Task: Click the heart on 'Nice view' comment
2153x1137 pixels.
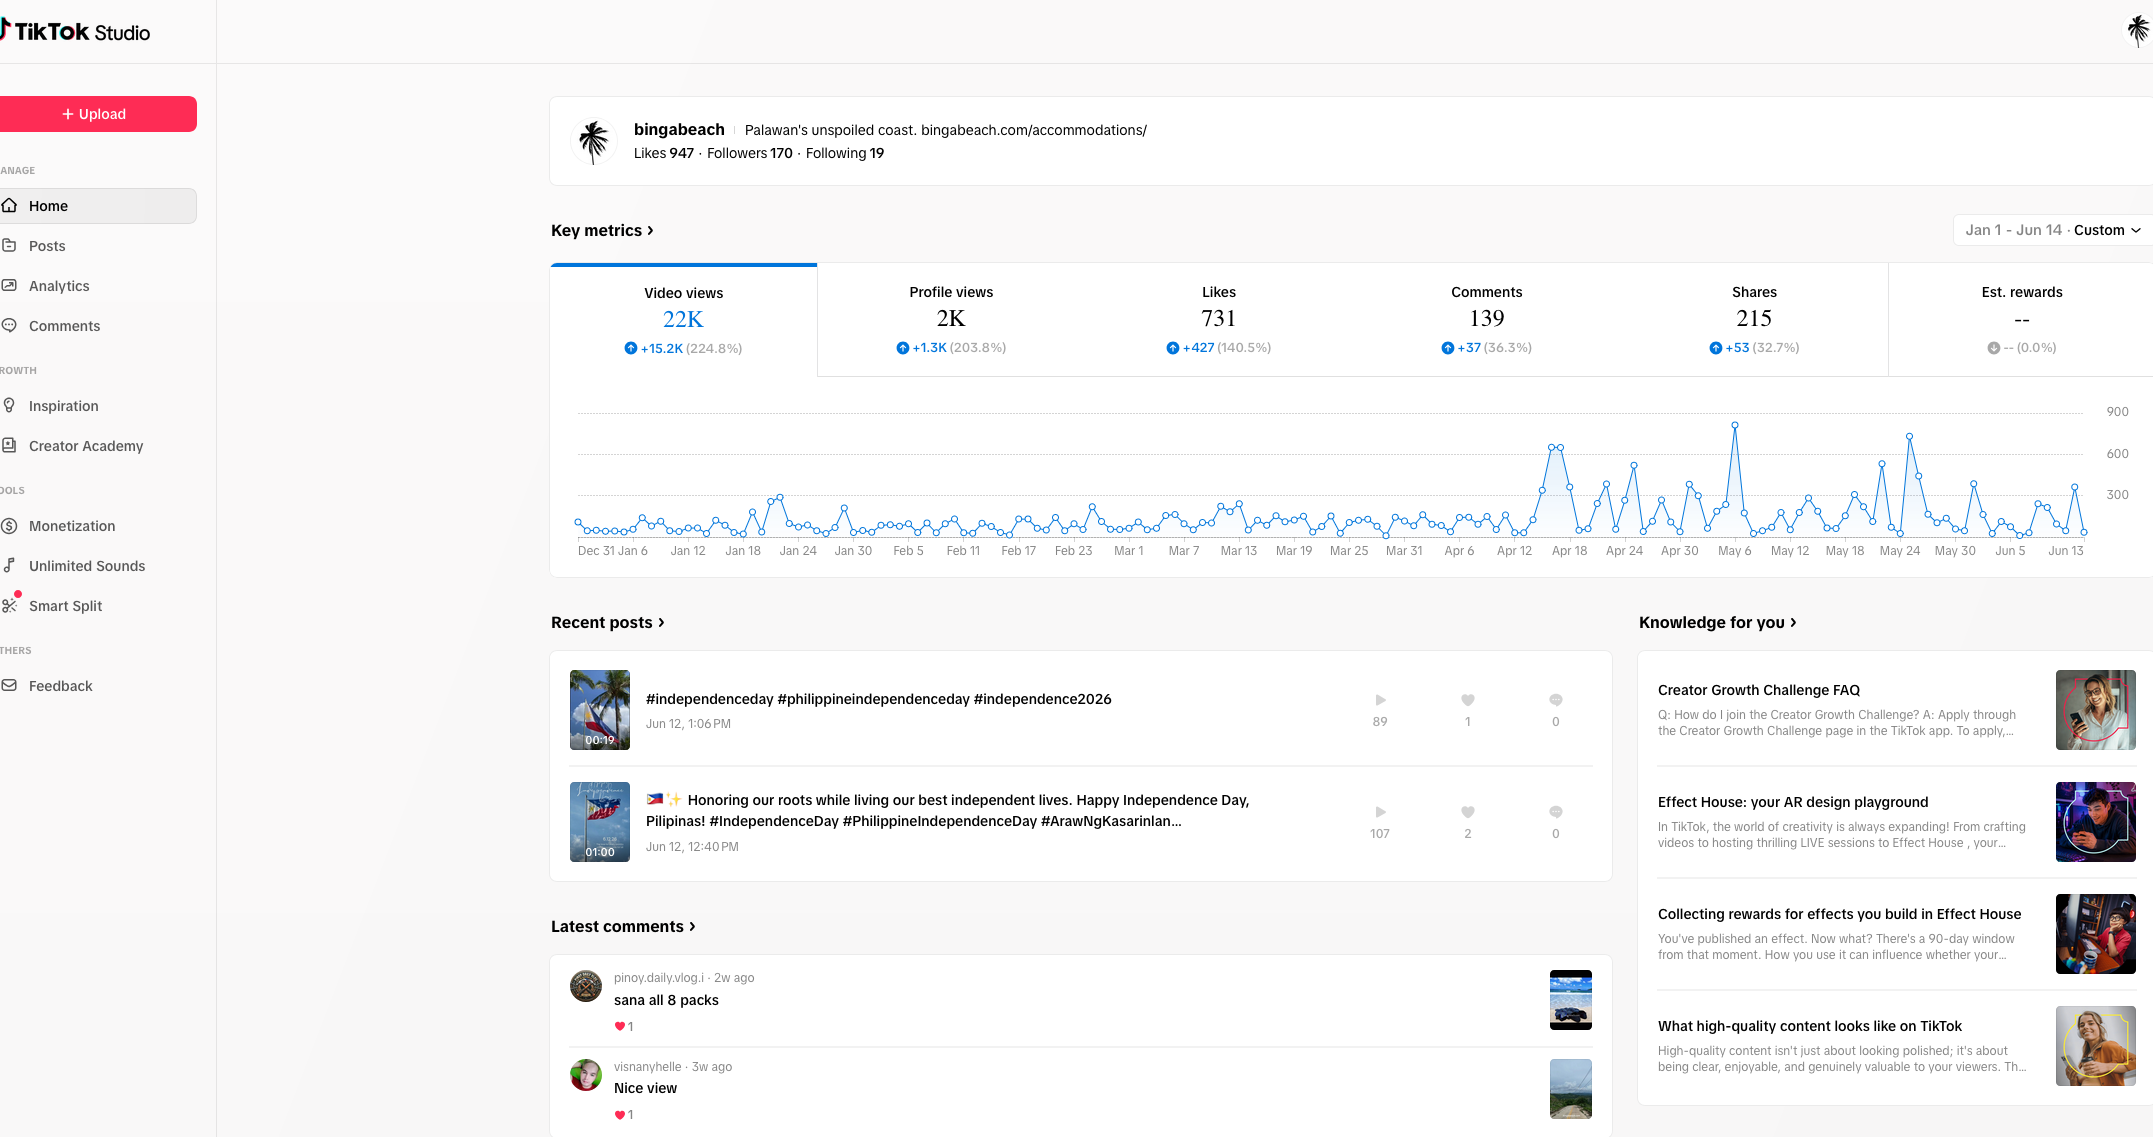Action: (x=619, y=1114)
